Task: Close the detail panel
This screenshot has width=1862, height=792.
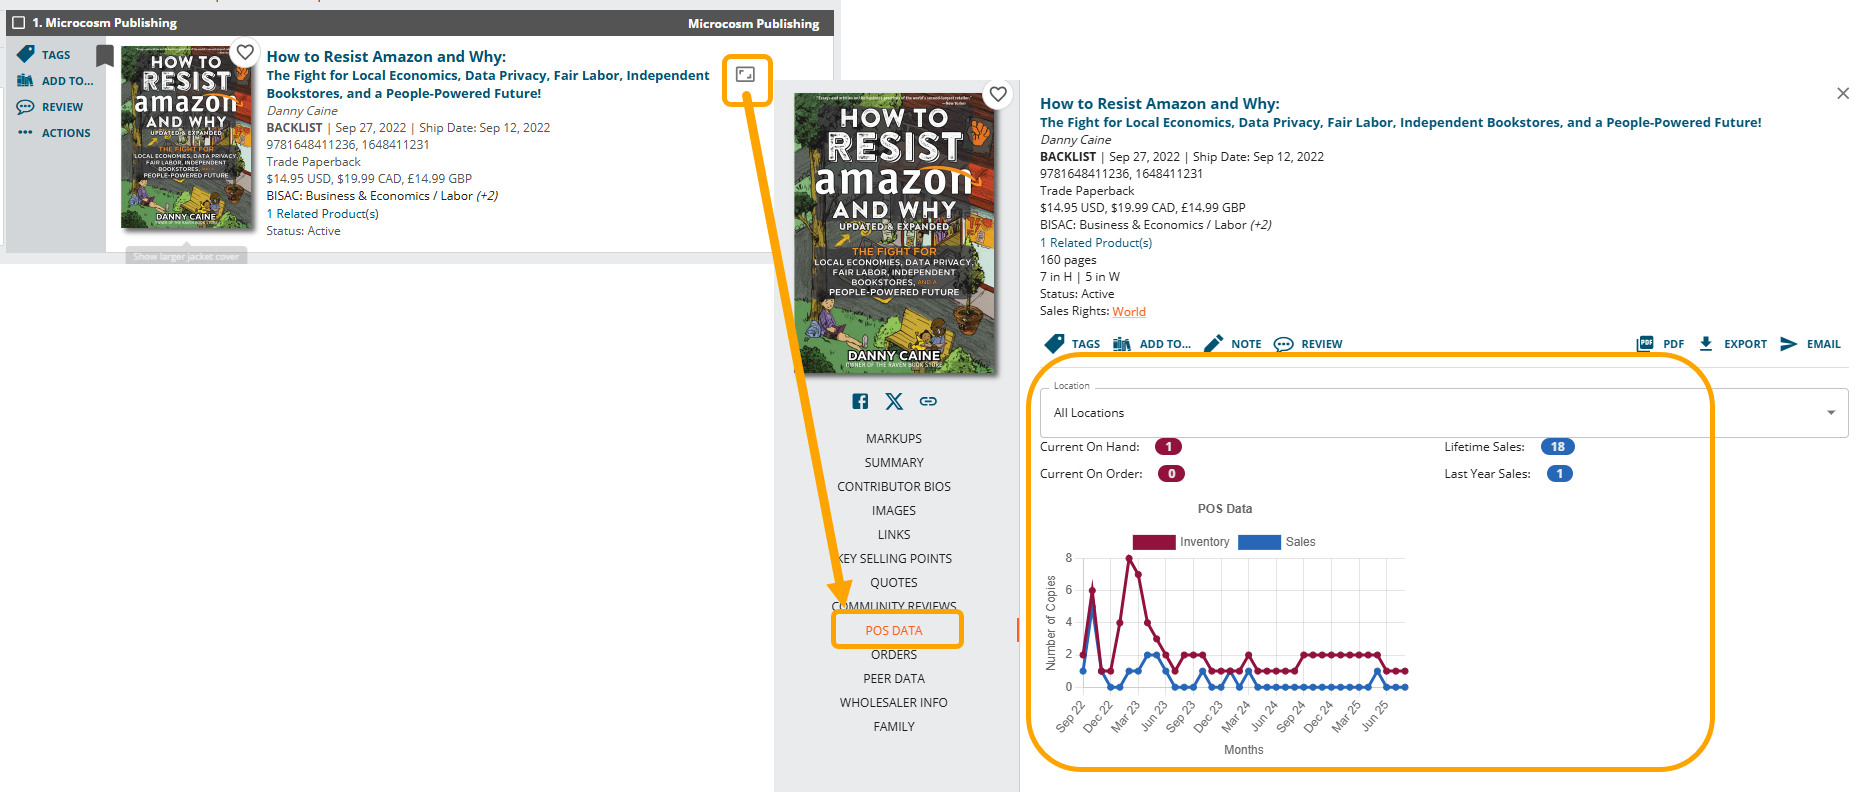Action: pos(1843,93)
